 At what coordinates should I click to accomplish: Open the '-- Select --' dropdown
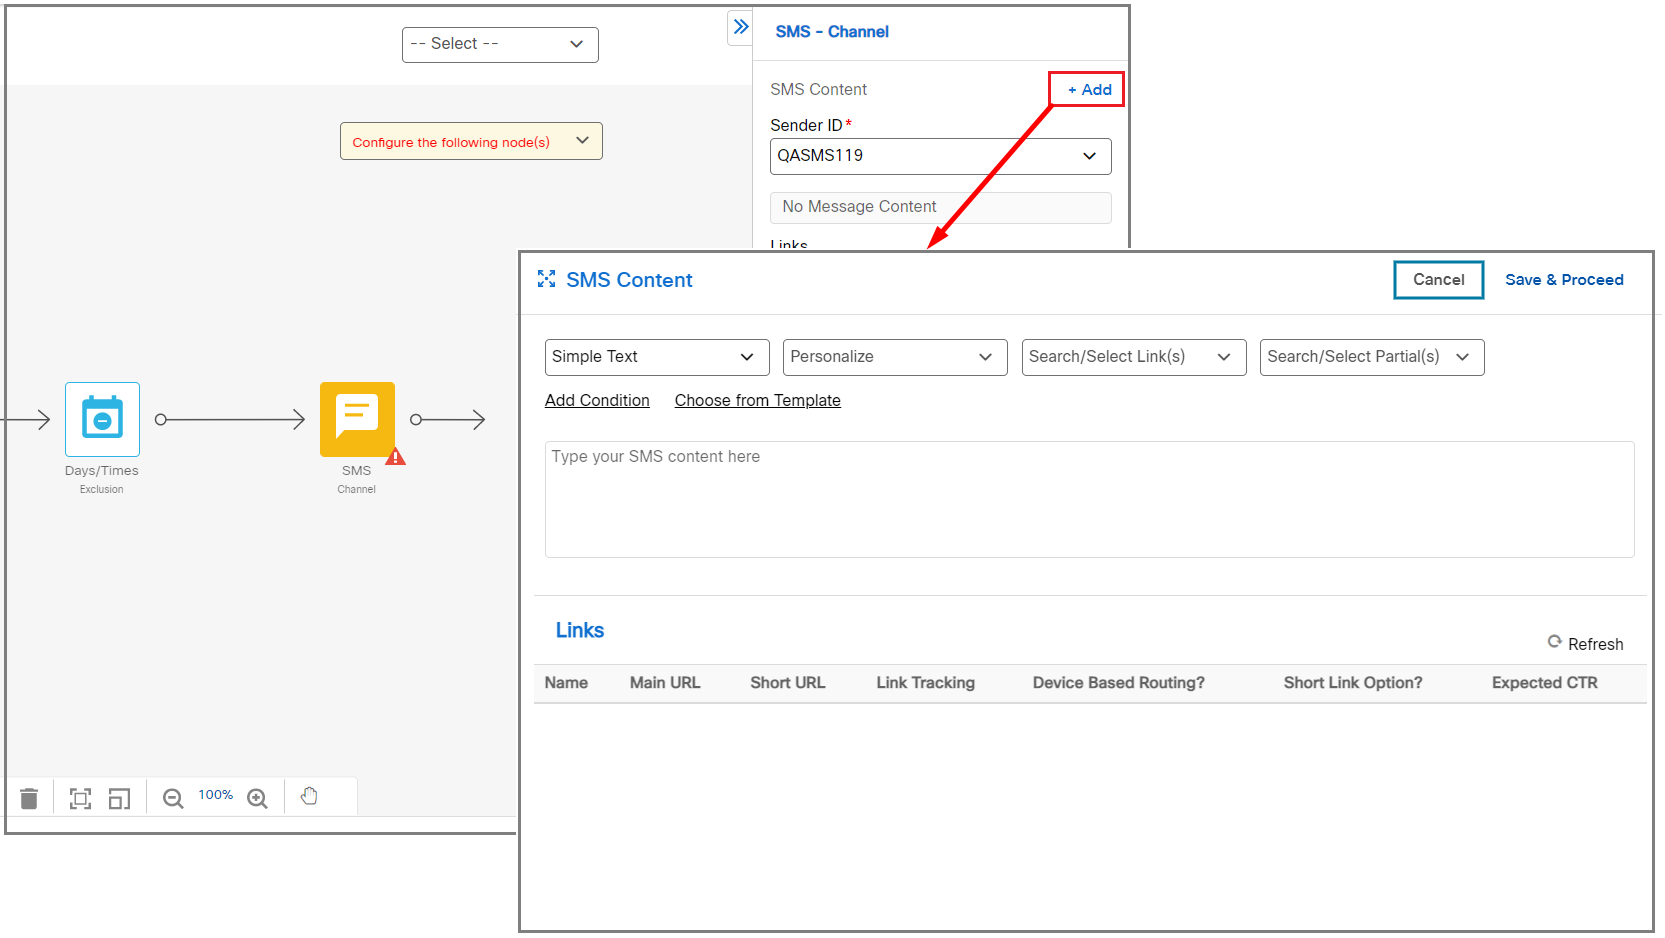[499, 44]
